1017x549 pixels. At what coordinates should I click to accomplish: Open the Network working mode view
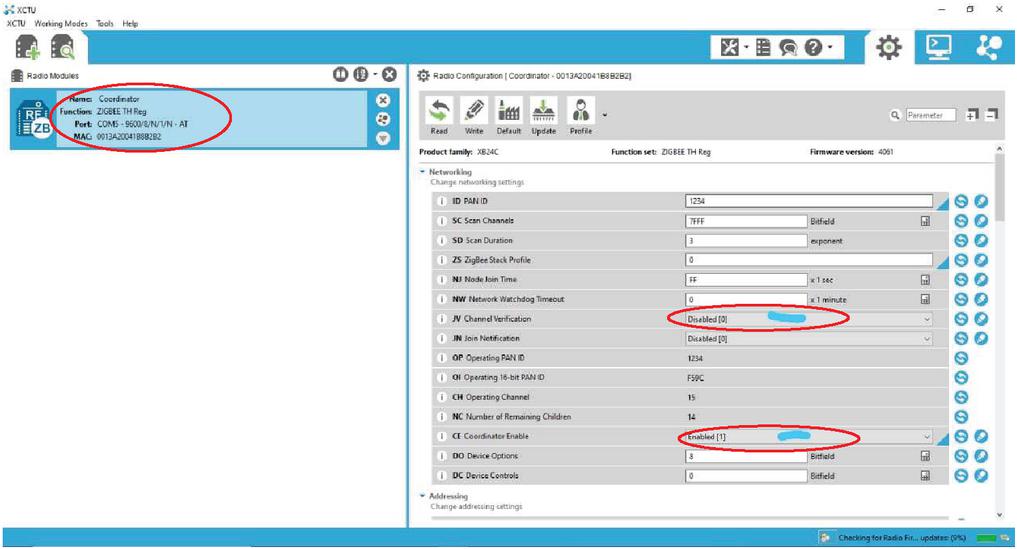click(985, 47)
